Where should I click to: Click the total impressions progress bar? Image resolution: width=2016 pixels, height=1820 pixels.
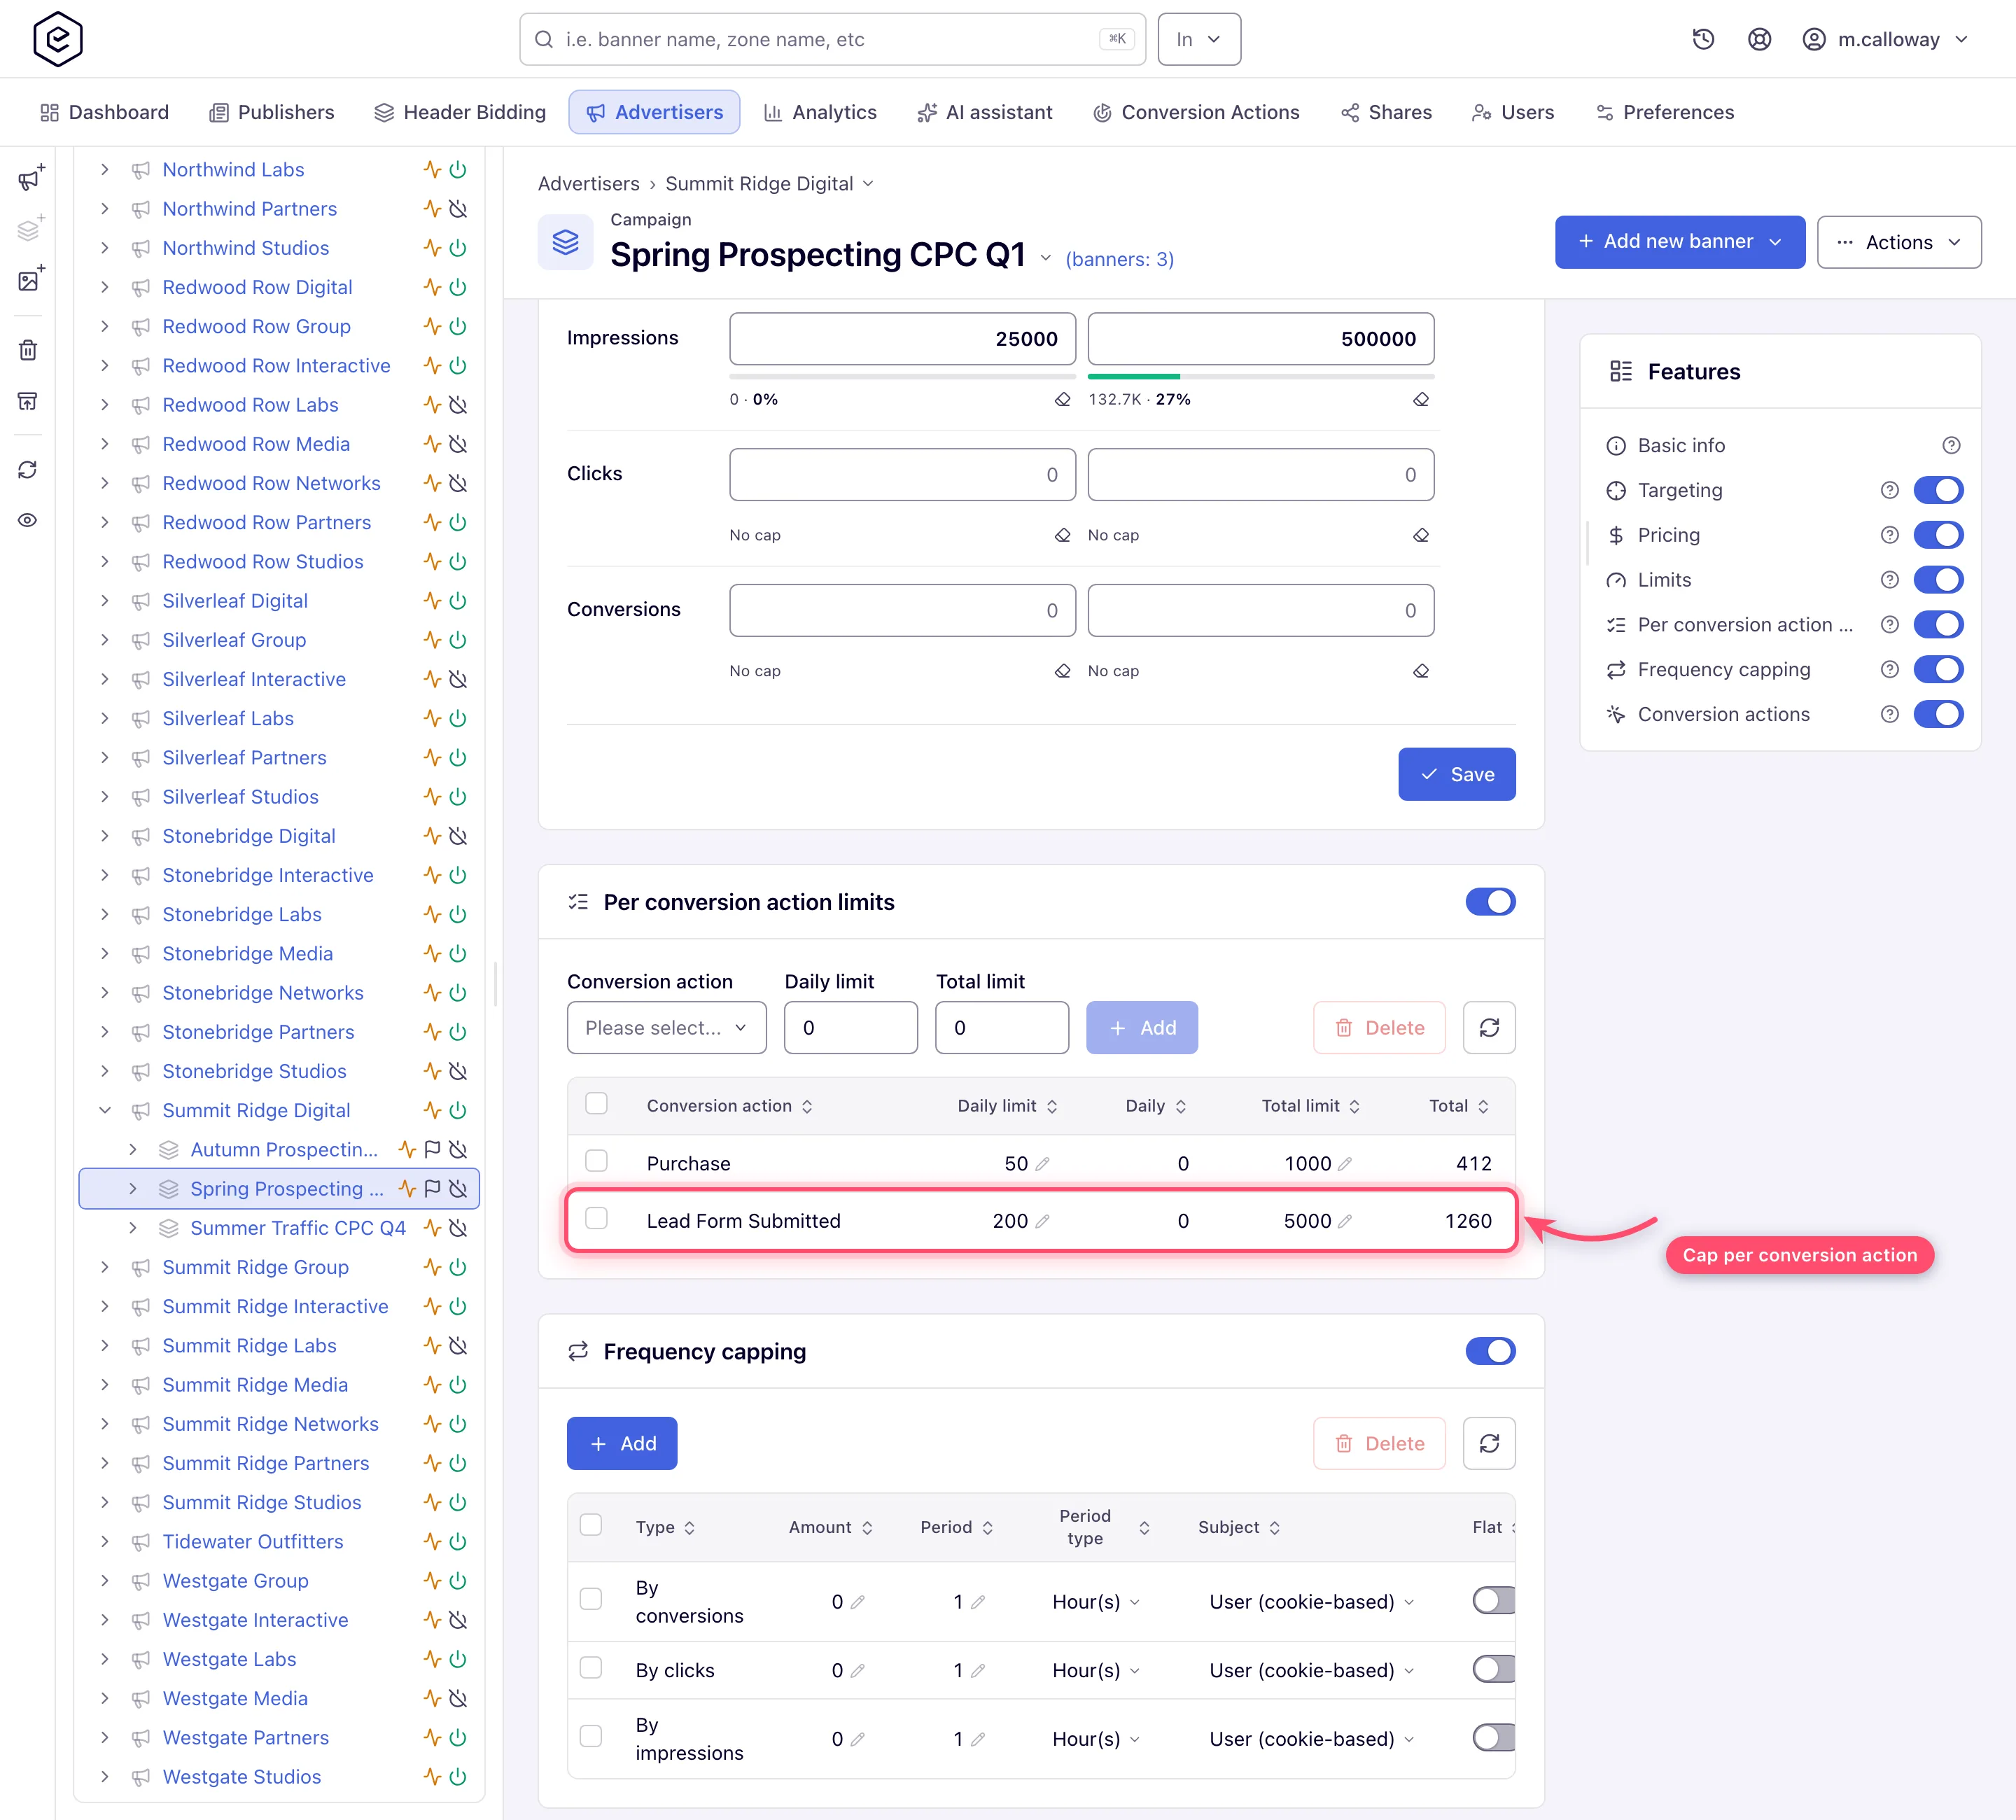(x=1260, y=377)
